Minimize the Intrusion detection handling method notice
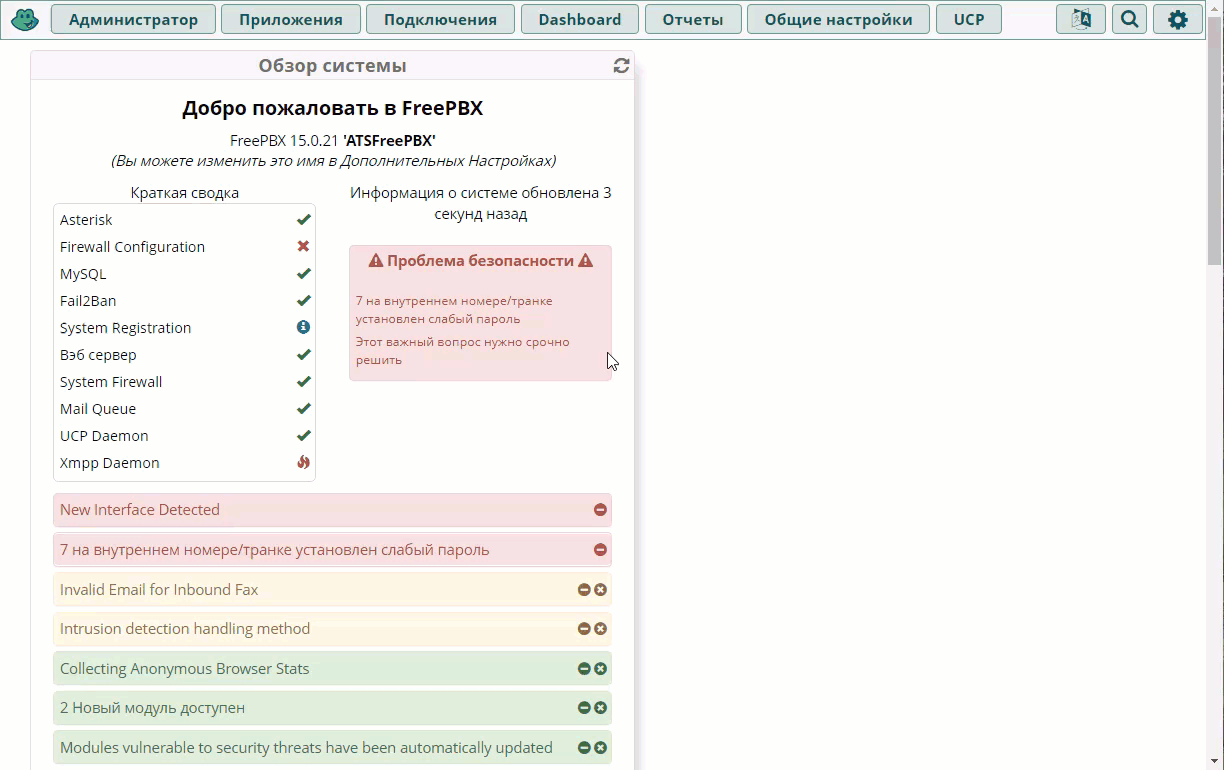Screen dimensions: 1224x770 coord(584,629)
